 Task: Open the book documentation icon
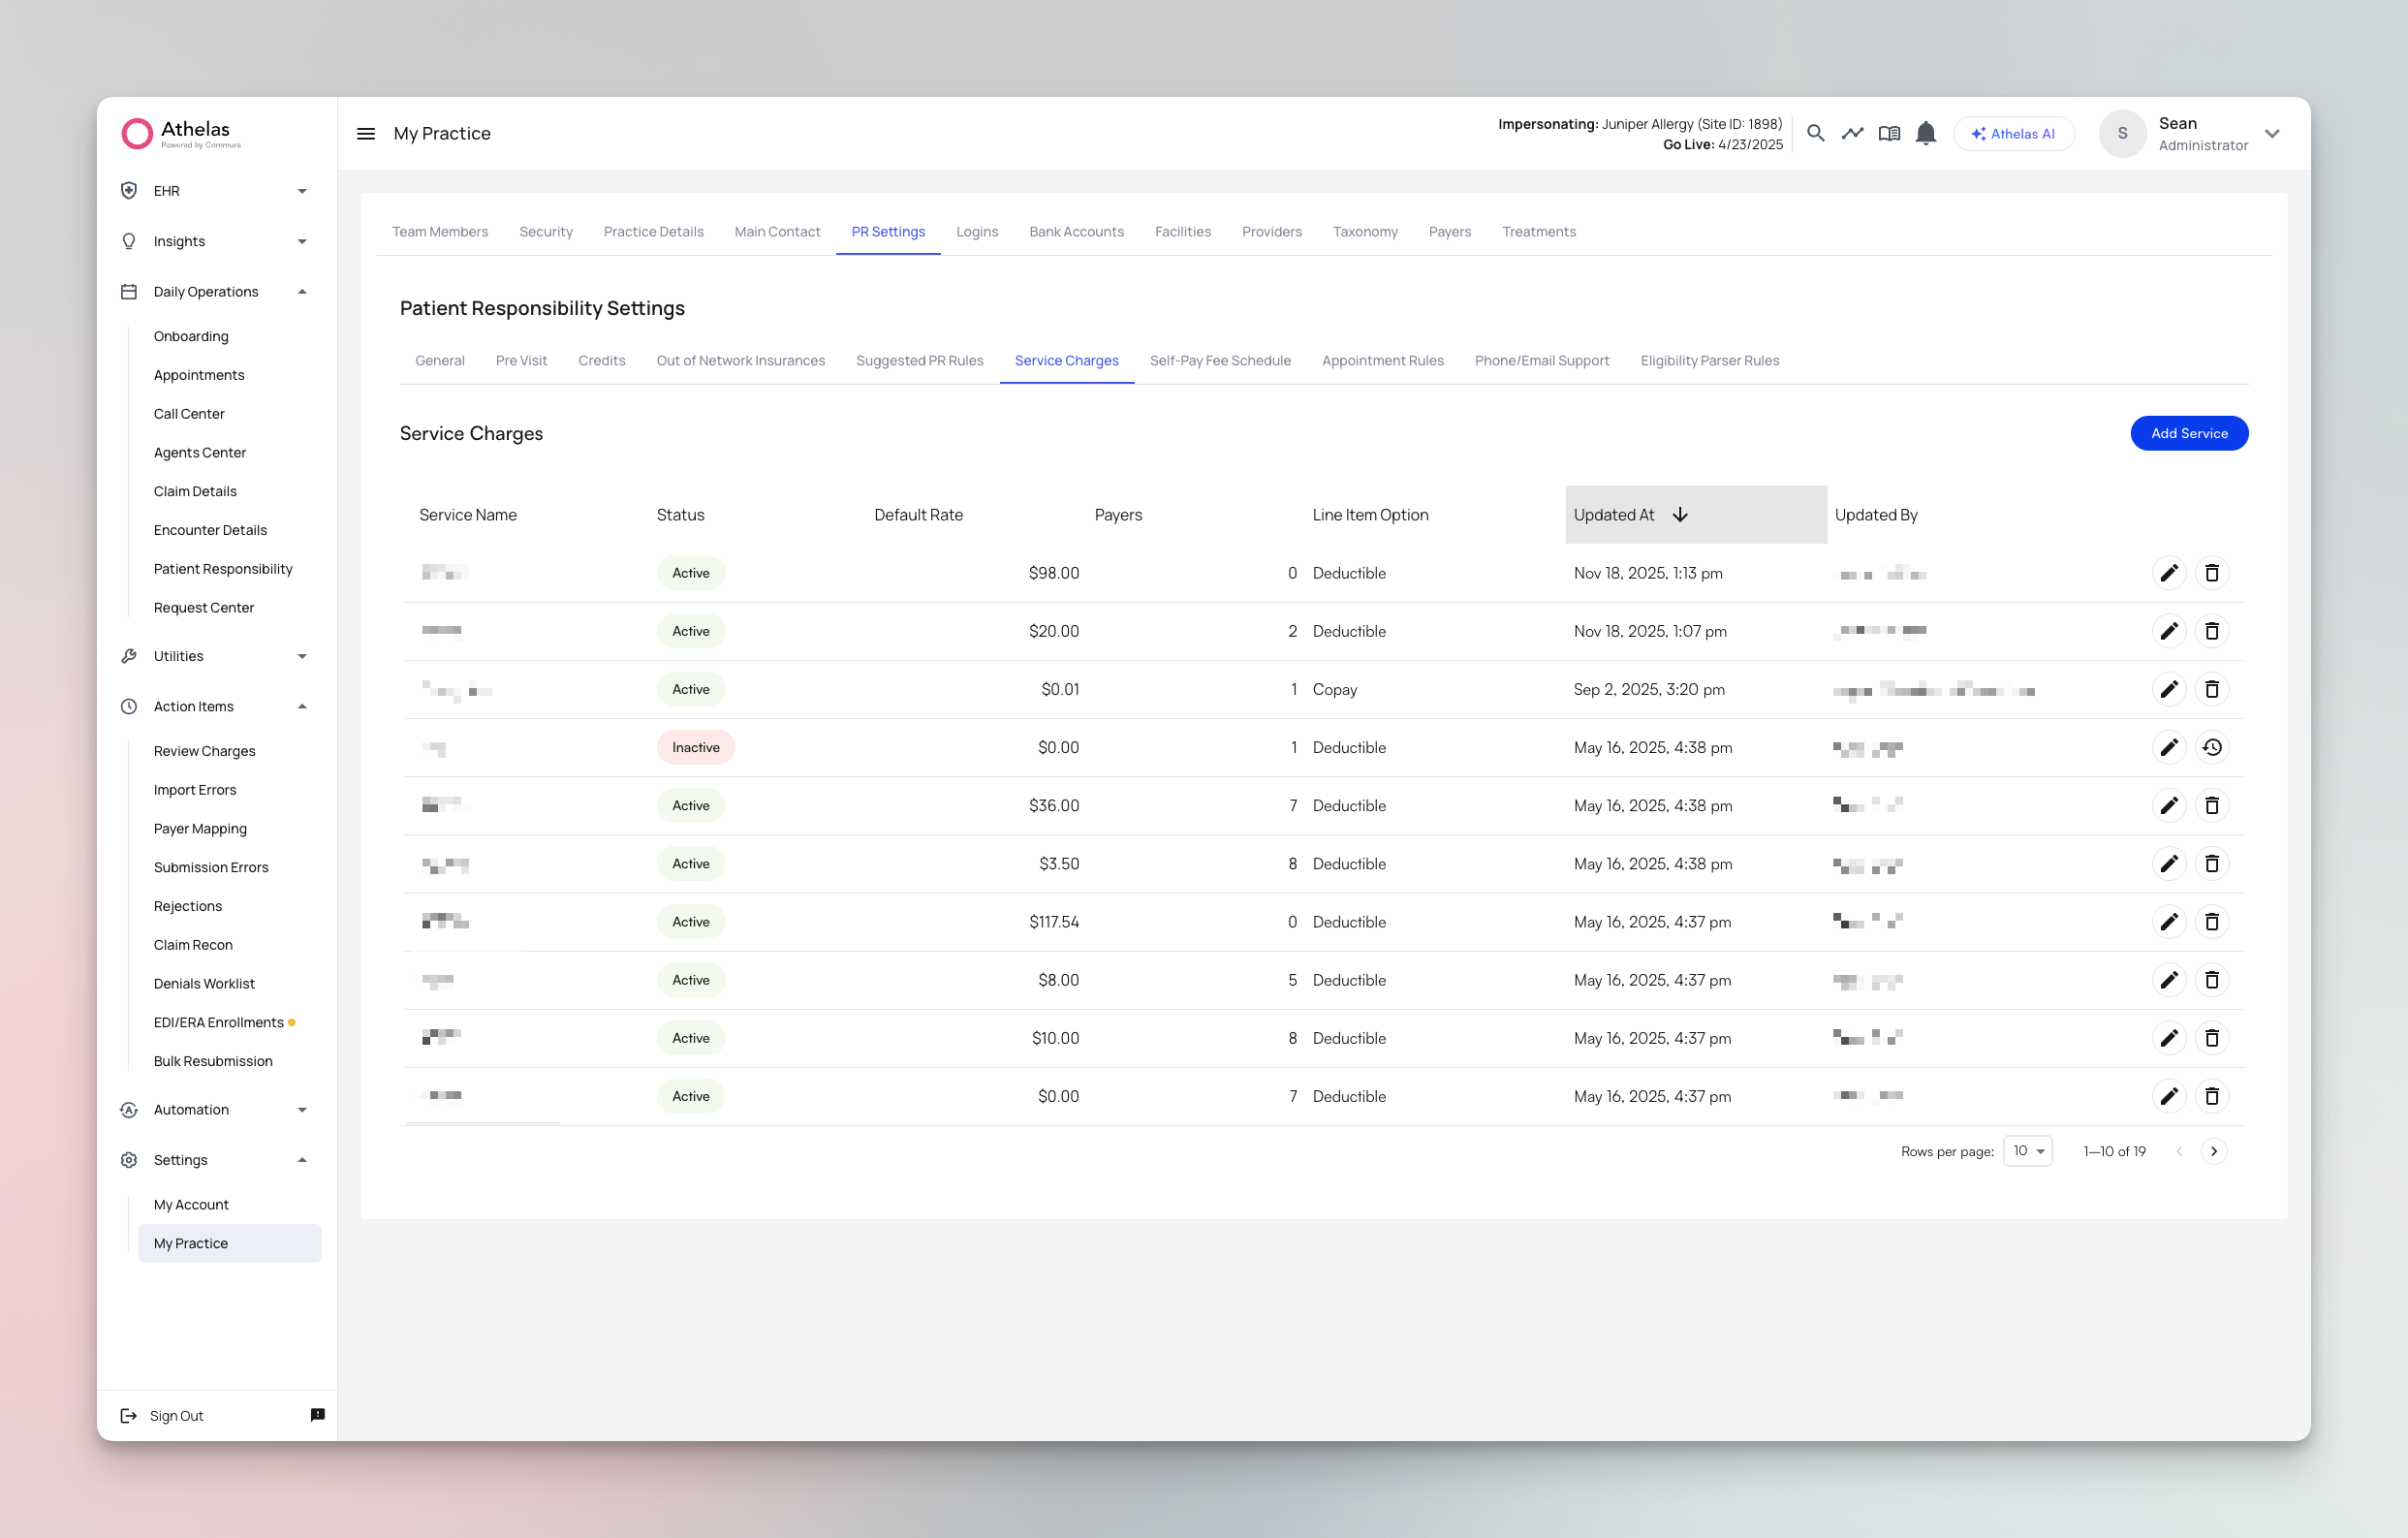(1888, 133)
